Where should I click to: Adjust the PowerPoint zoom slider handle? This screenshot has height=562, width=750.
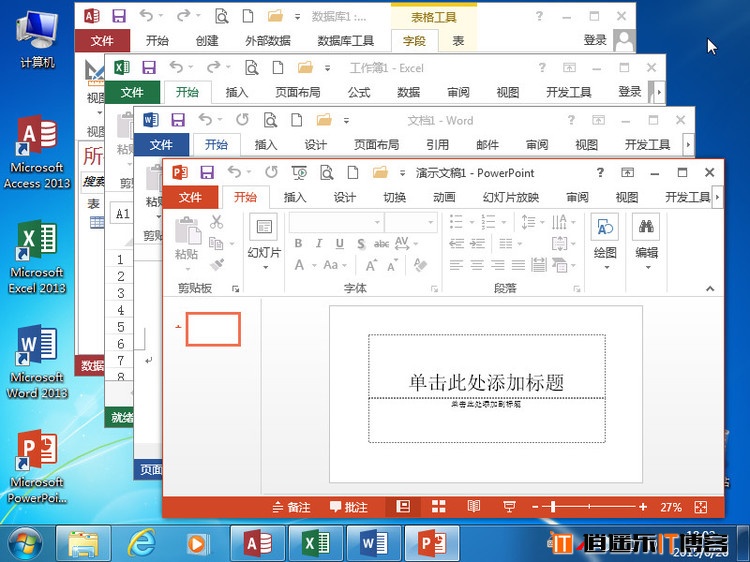(x=553, y=507)
